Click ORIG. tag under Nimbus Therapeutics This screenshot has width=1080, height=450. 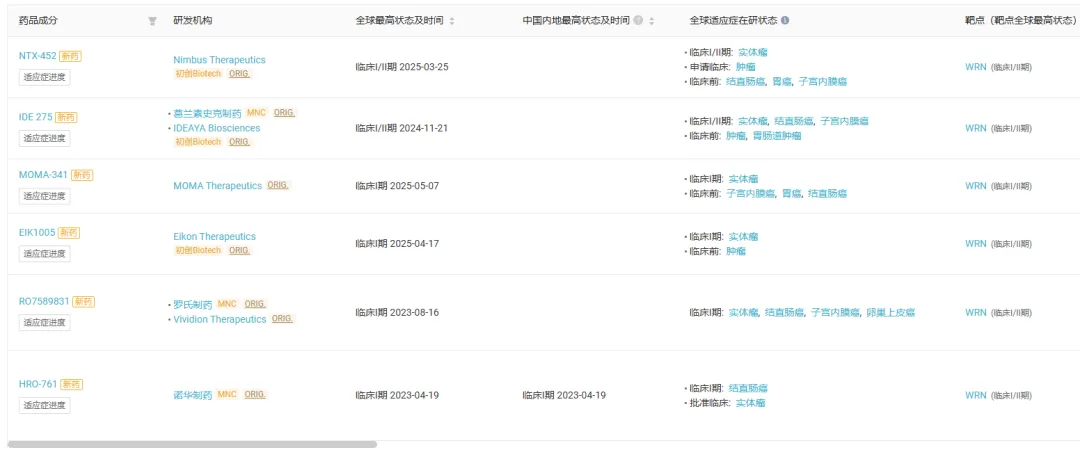[x=240, y=74]
